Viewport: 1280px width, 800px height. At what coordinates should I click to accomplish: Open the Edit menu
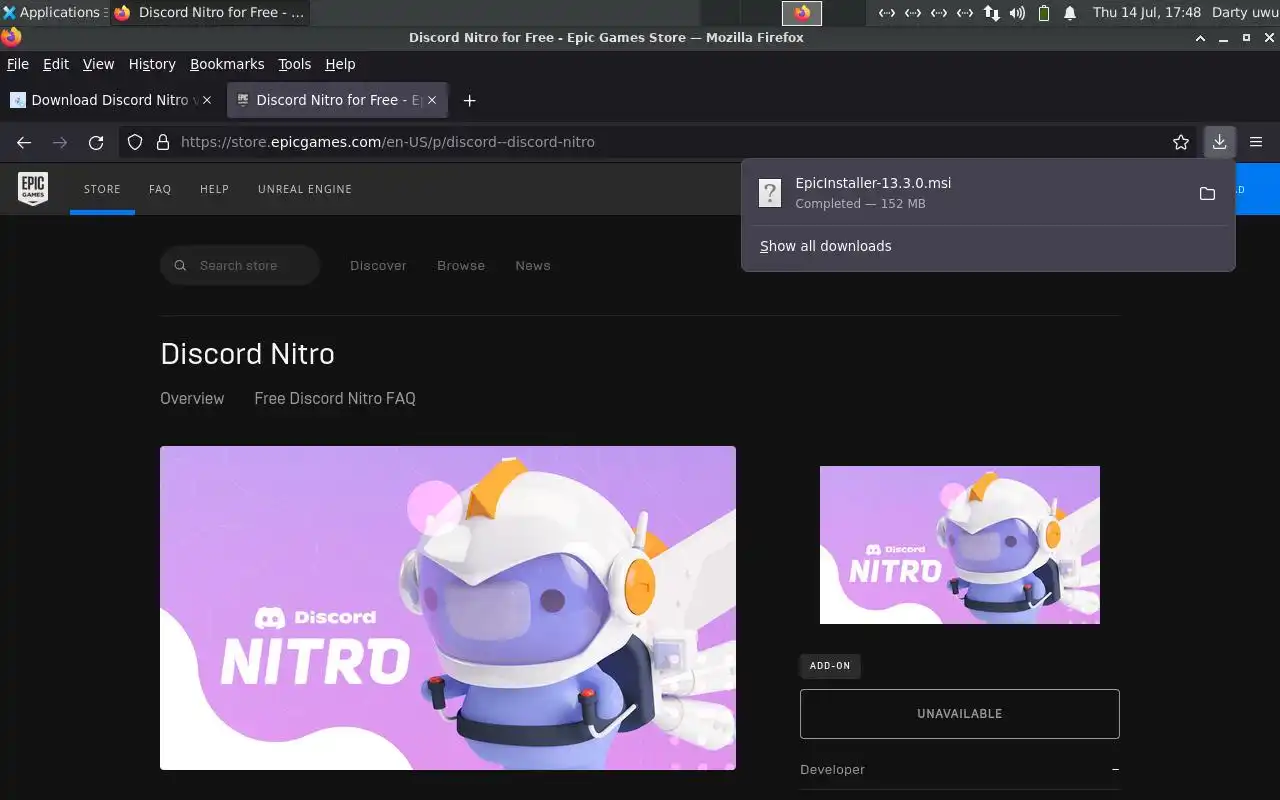pos(56,64)
